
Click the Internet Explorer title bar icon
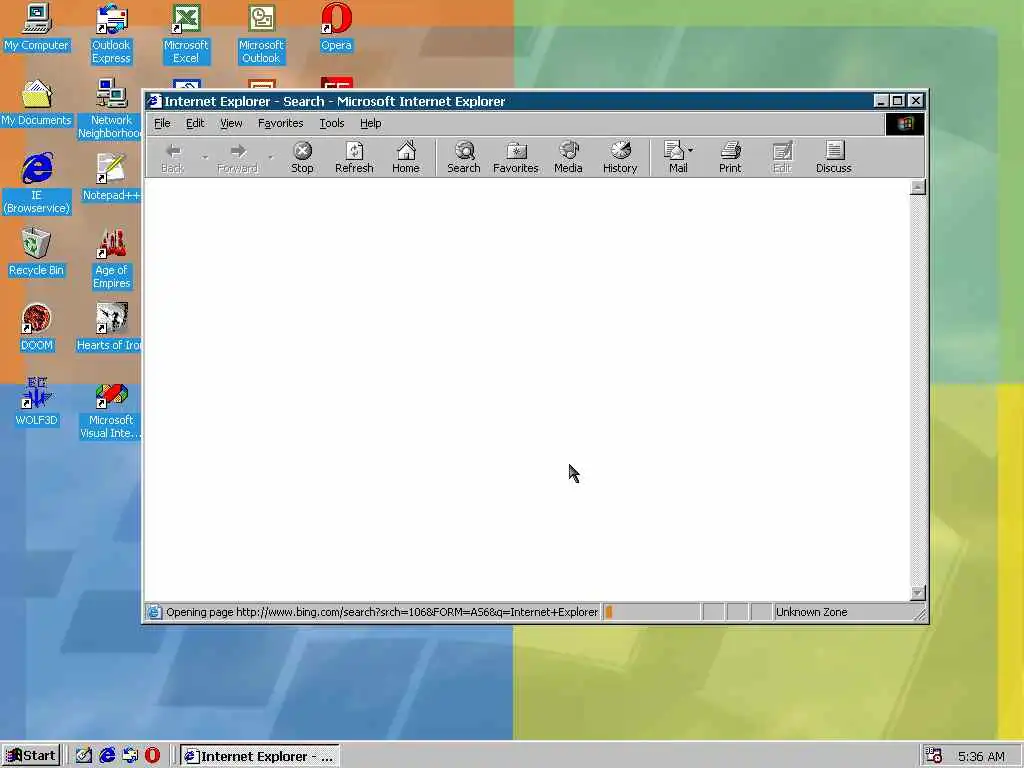point(153,101)
